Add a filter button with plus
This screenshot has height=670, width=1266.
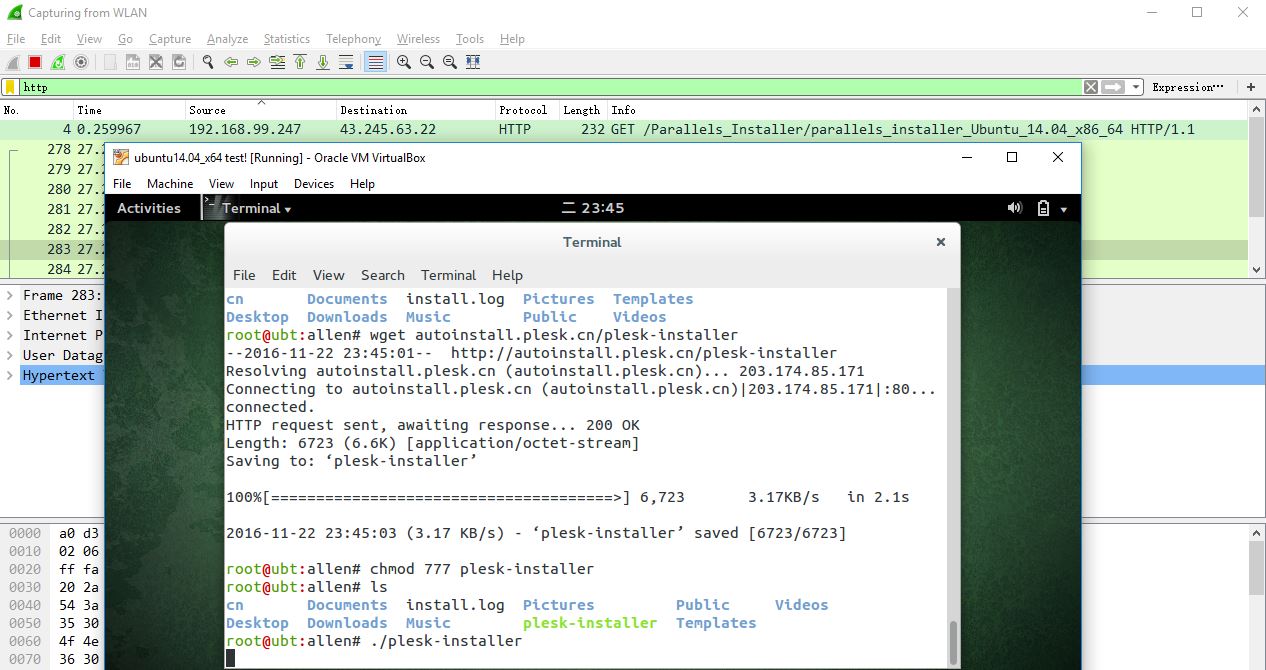point(1250,87)
